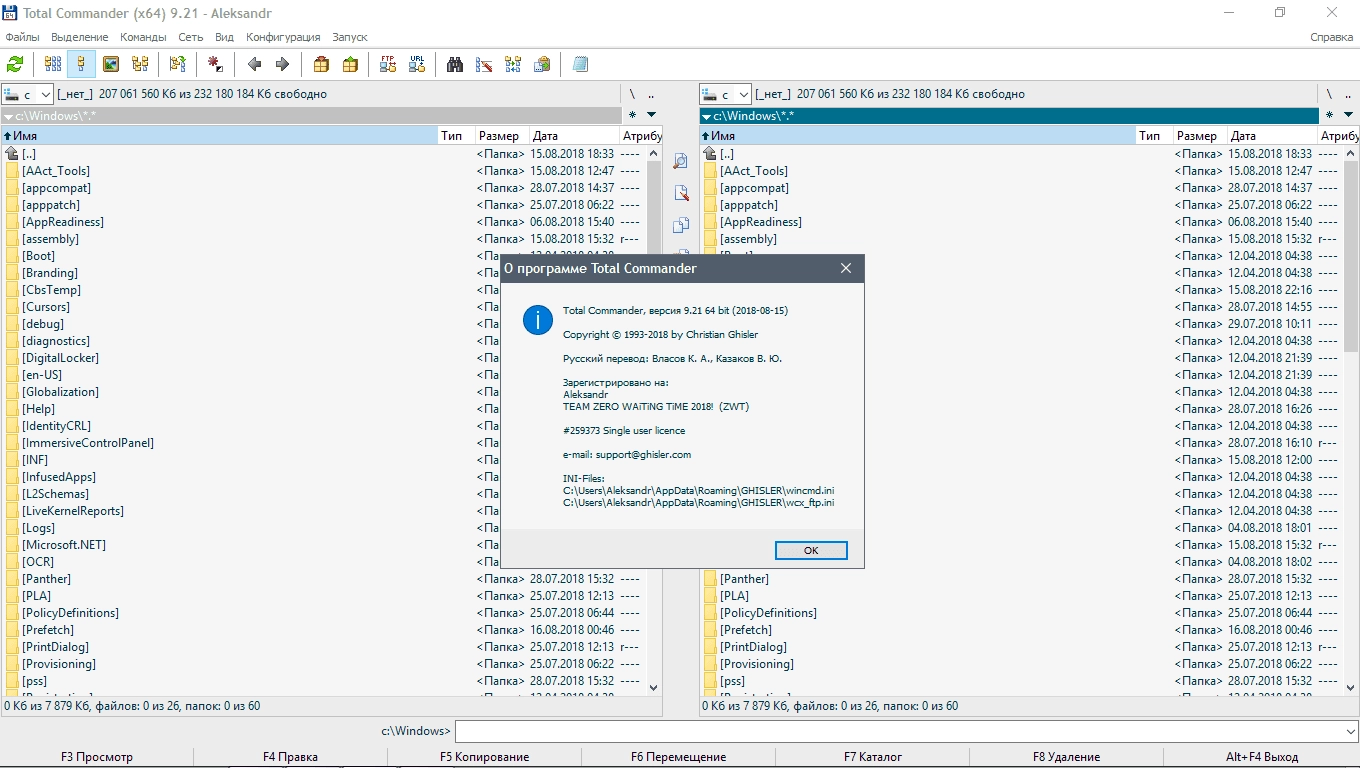Screen dimensions: 1360x768
Task: Click the green Reread source refresh icon
Action: 15,64
